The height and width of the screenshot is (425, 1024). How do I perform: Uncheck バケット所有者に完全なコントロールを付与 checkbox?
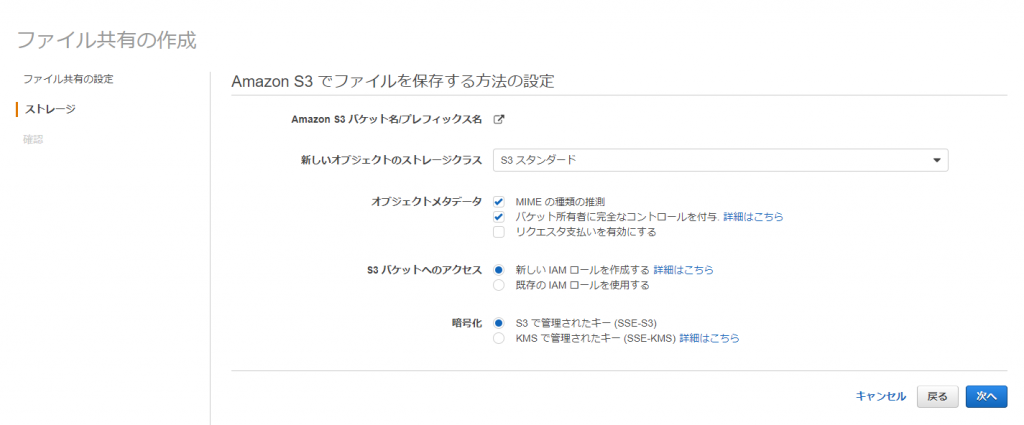(x=499, y=217)
